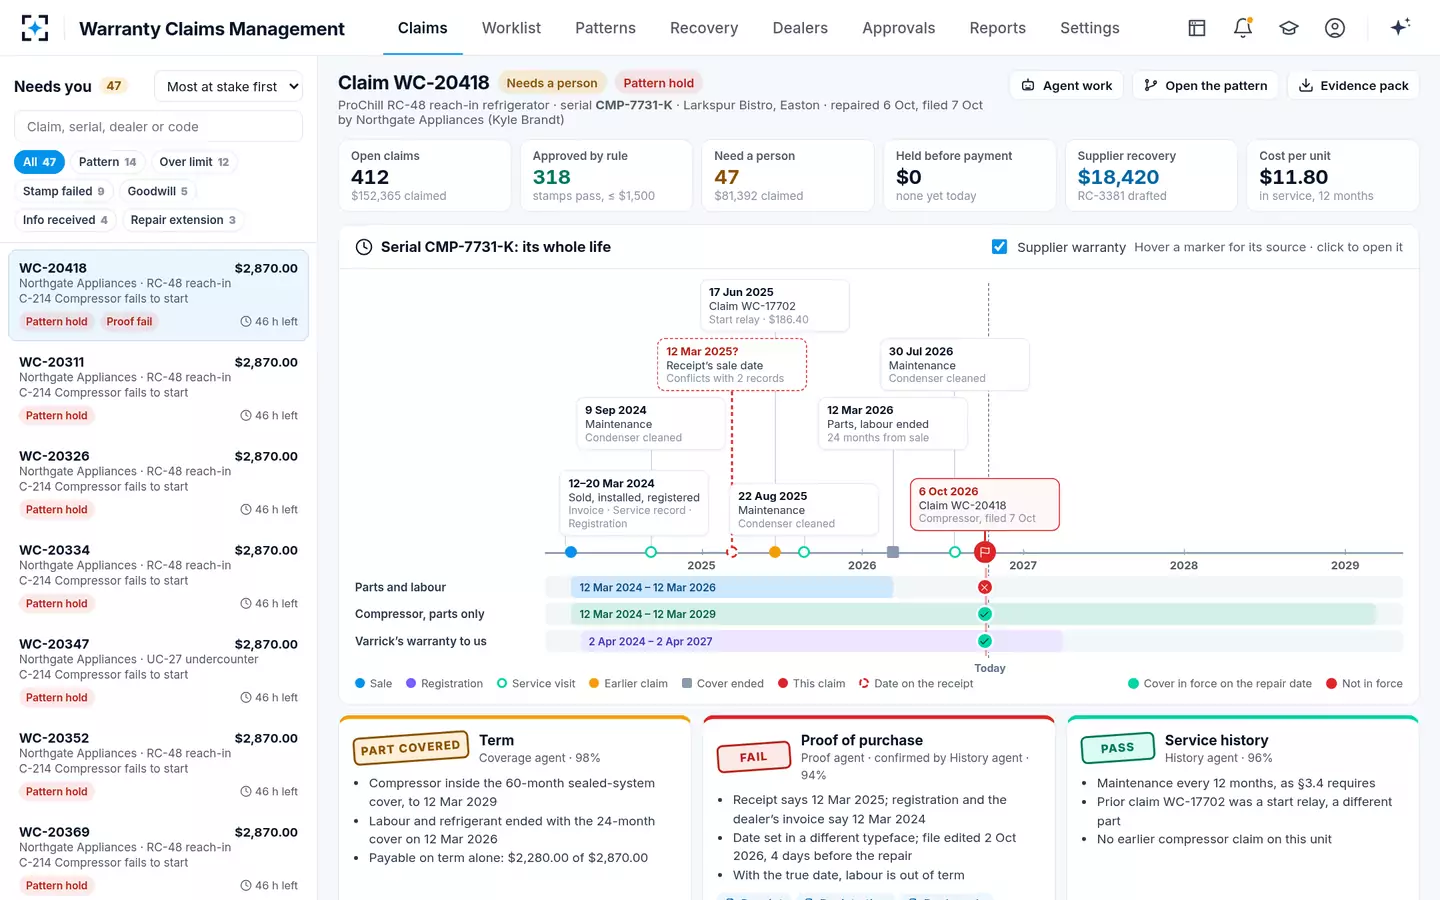Screen dimensions: 1440x900
Task: Click the Agent work button
Action: 1067,86
